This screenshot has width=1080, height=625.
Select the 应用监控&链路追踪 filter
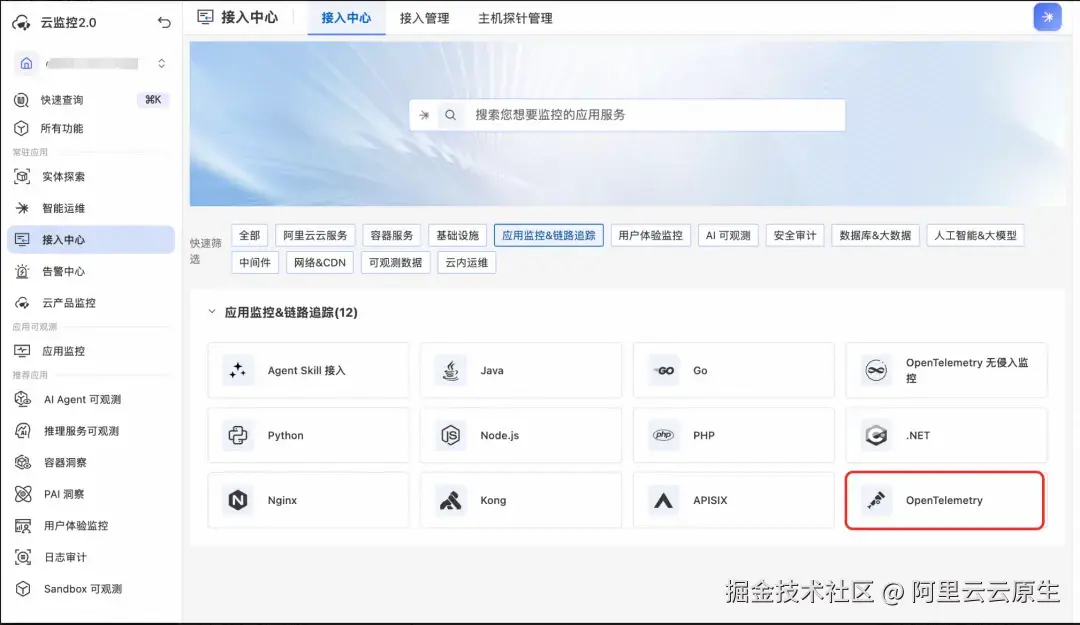click(x=548, y=236)
